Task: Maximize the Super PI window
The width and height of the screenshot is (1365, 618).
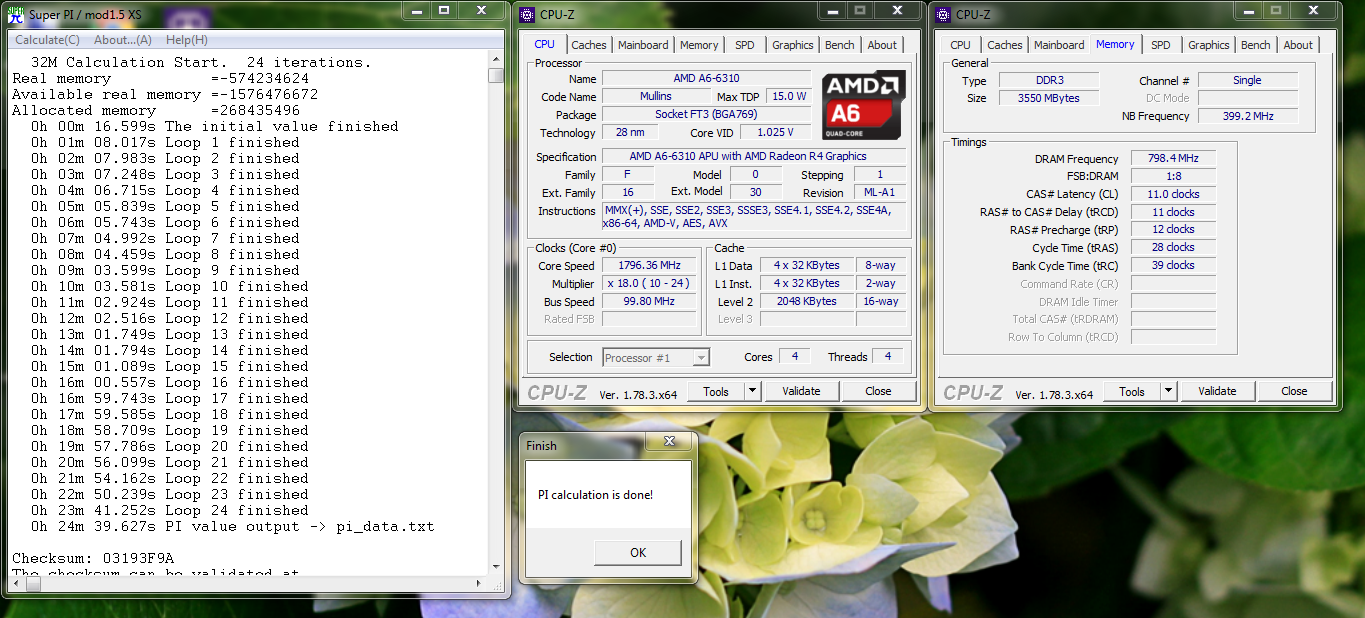Action: pyautogui.click(x=444, y=10)
